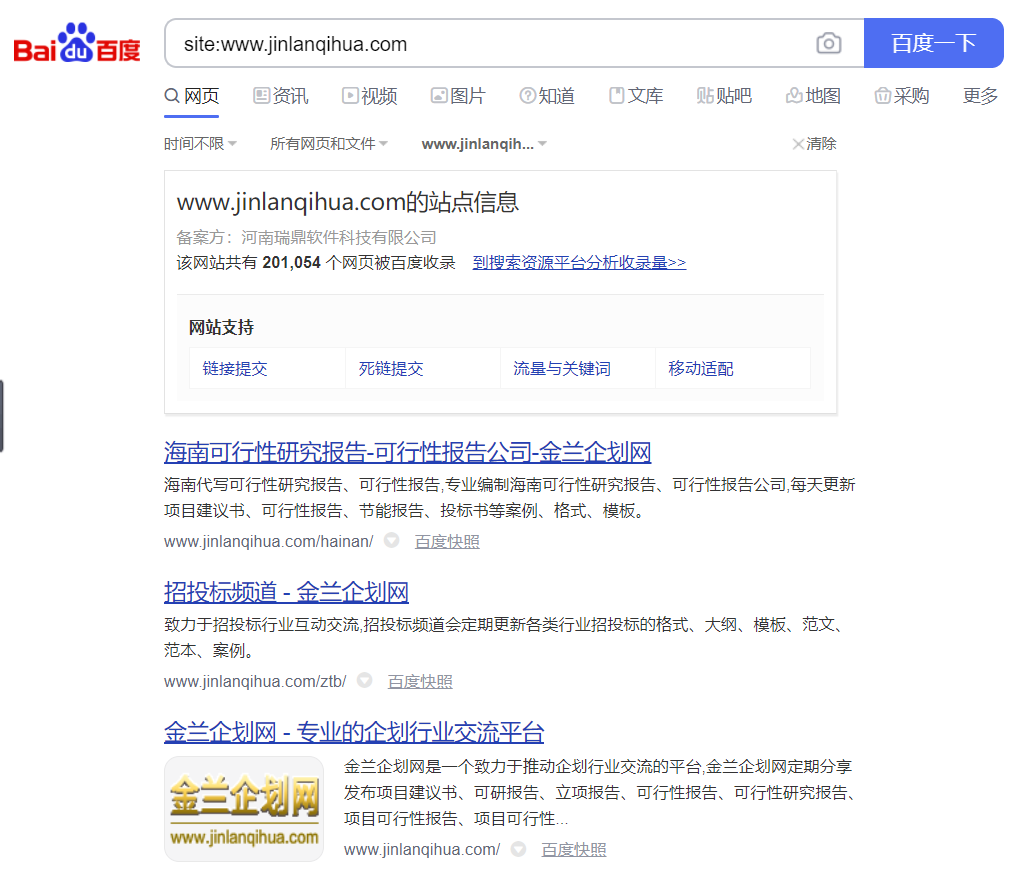The height and width of the screenshot is (884, 1036).
Task: Open the 图片 tab
Action: coord(458,96)
